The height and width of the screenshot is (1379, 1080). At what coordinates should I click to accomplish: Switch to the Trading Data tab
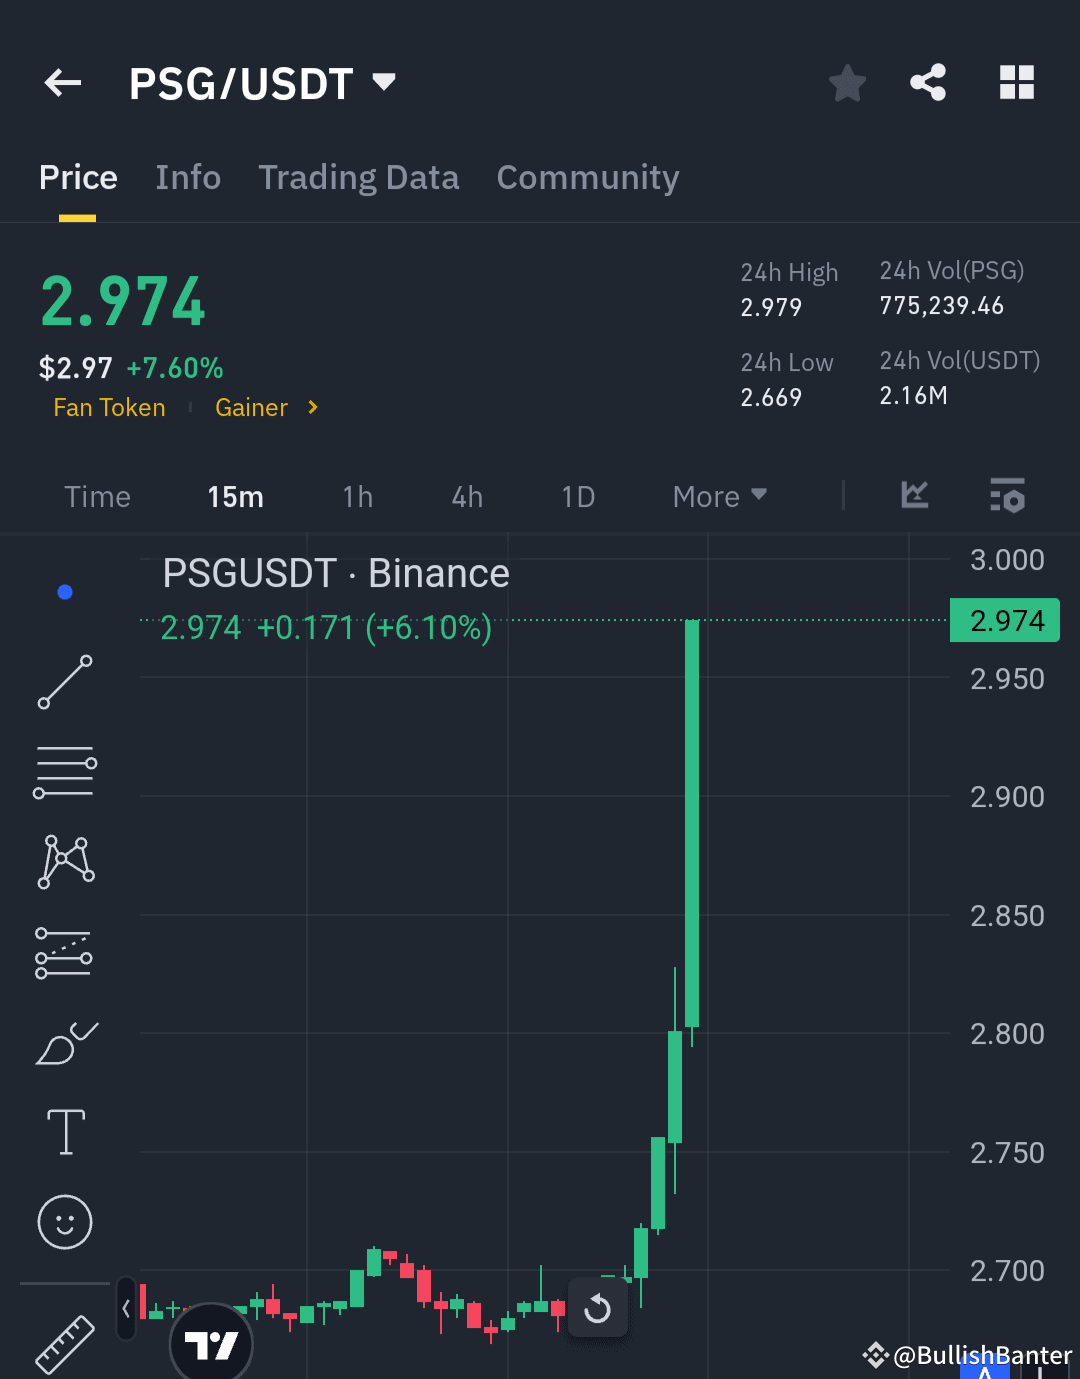[358, 177]
